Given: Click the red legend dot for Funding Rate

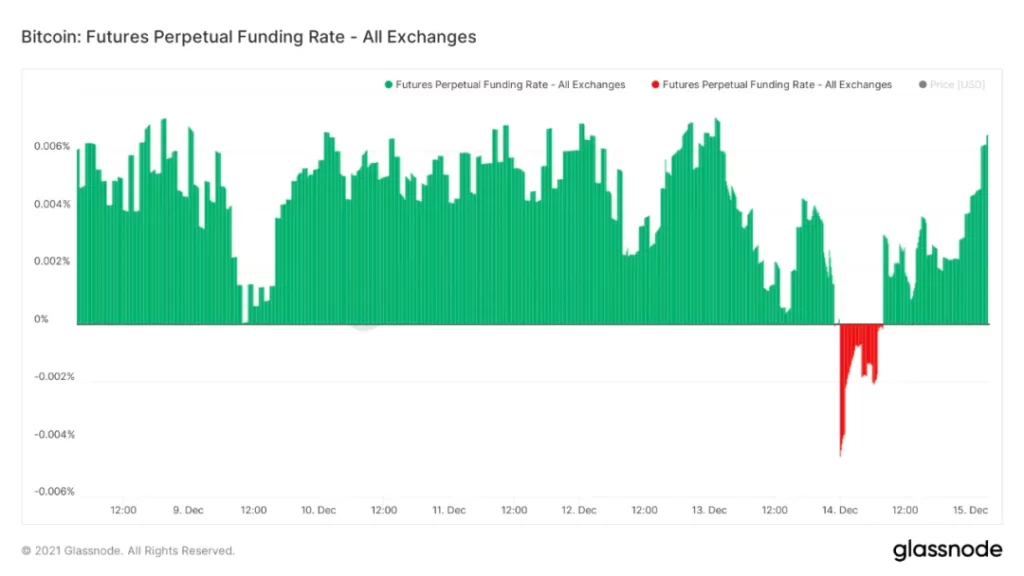Looking at the screenshot, I should pyautogui.click(x=655, y=85).
